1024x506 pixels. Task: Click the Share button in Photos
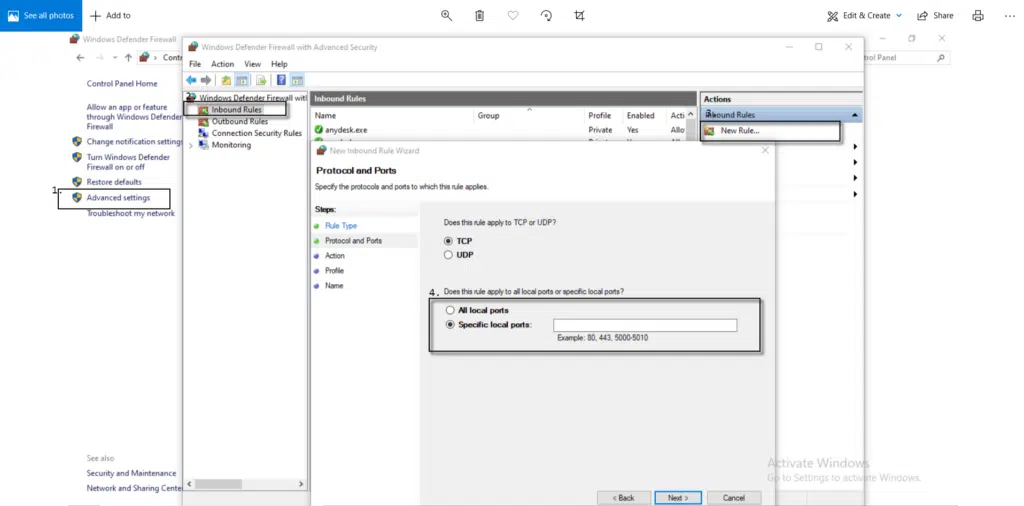pyautogui.click(x=935, y=16)
